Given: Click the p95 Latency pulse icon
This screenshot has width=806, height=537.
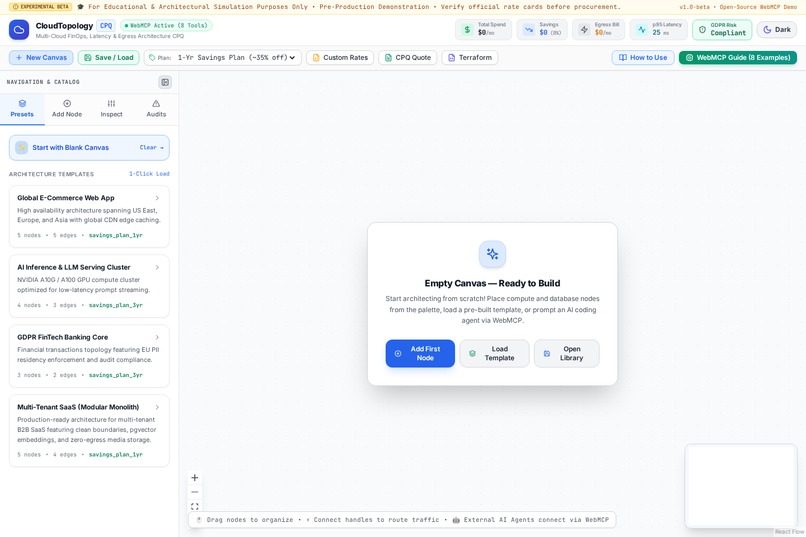Looking at the screenshot, I should pyautogui.click(x=642, y=30).
